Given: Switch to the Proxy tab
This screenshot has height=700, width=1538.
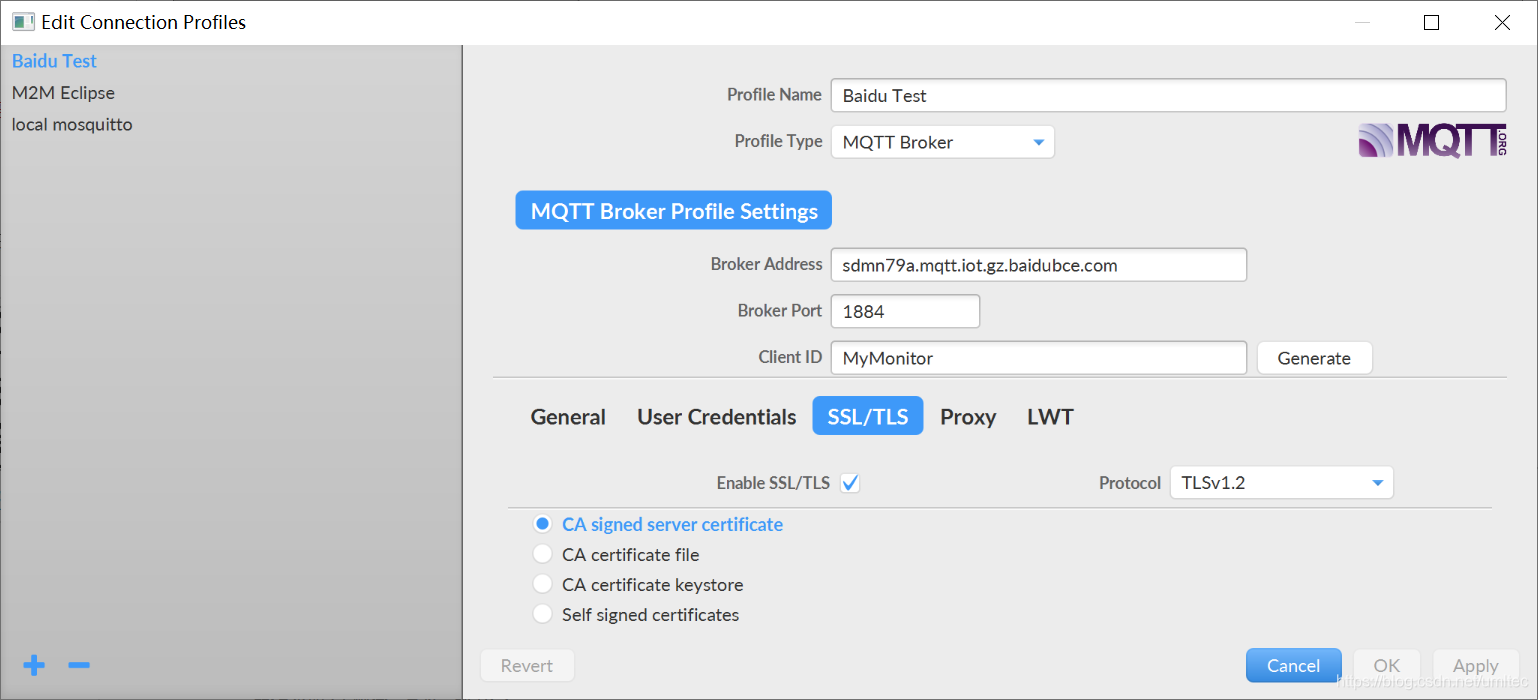Looking at the screenshot, I should (968, 417).
